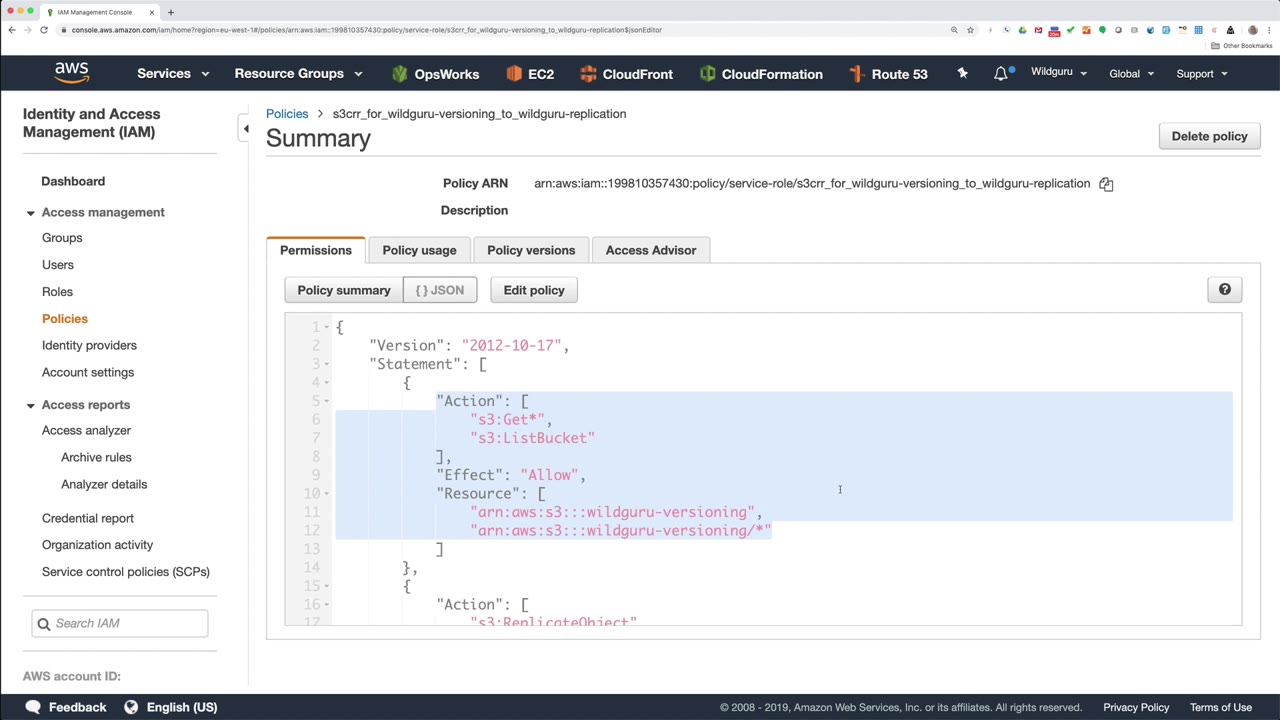1280x720 pixels.
Task: Open the pin shortcuts star icon
Action: tap(962, 73)
